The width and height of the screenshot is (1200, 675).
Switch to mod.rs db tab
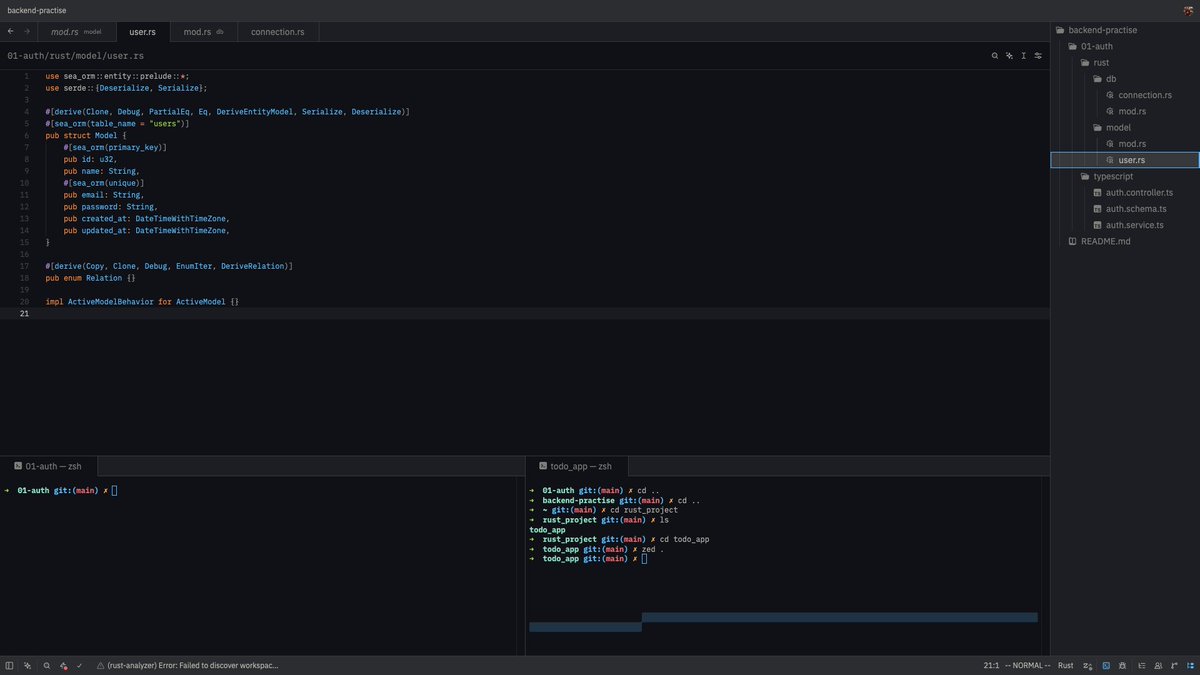(x=204, y=32)
